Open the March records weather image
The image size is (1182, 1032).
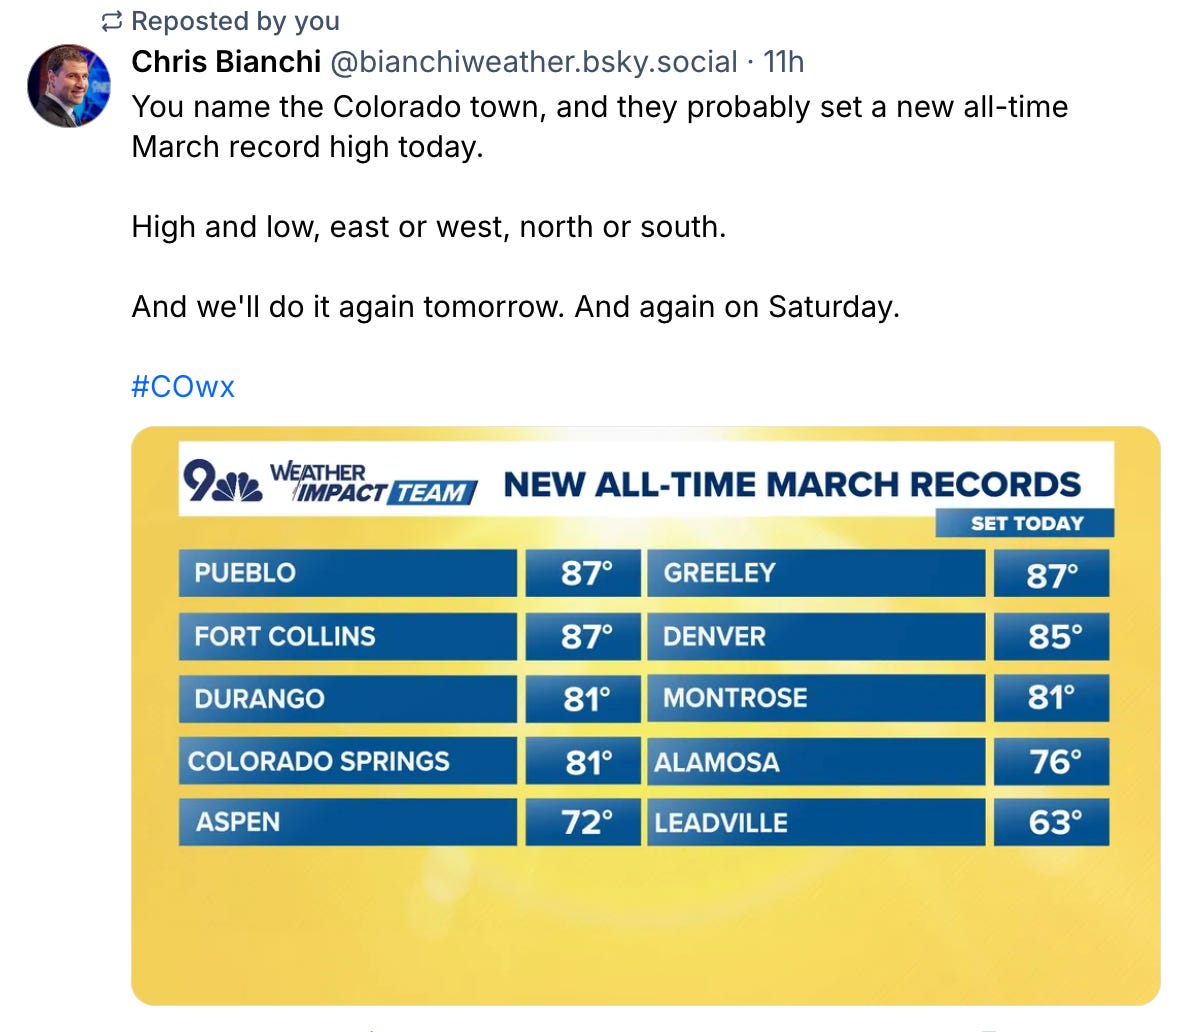(x=645, y=920)
